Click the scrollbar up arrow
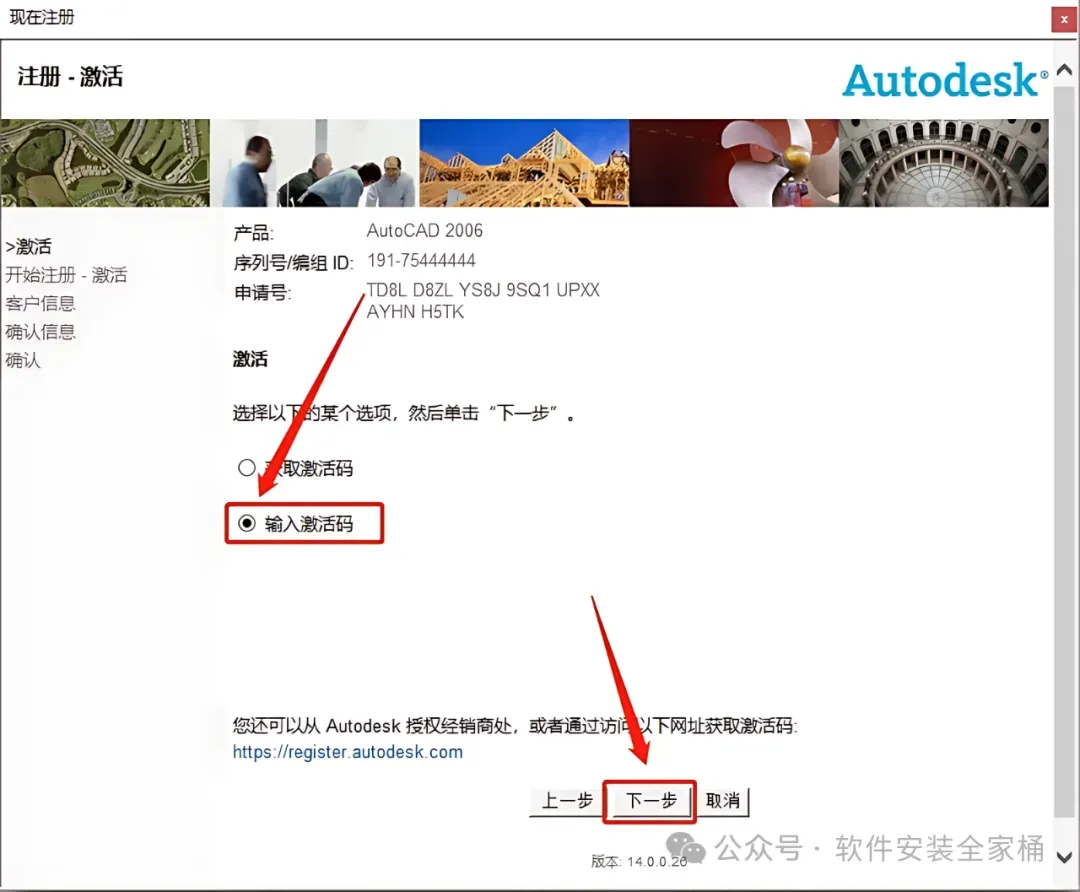The width and height of the screenshot is (1080, 892). click(1064, 70)
